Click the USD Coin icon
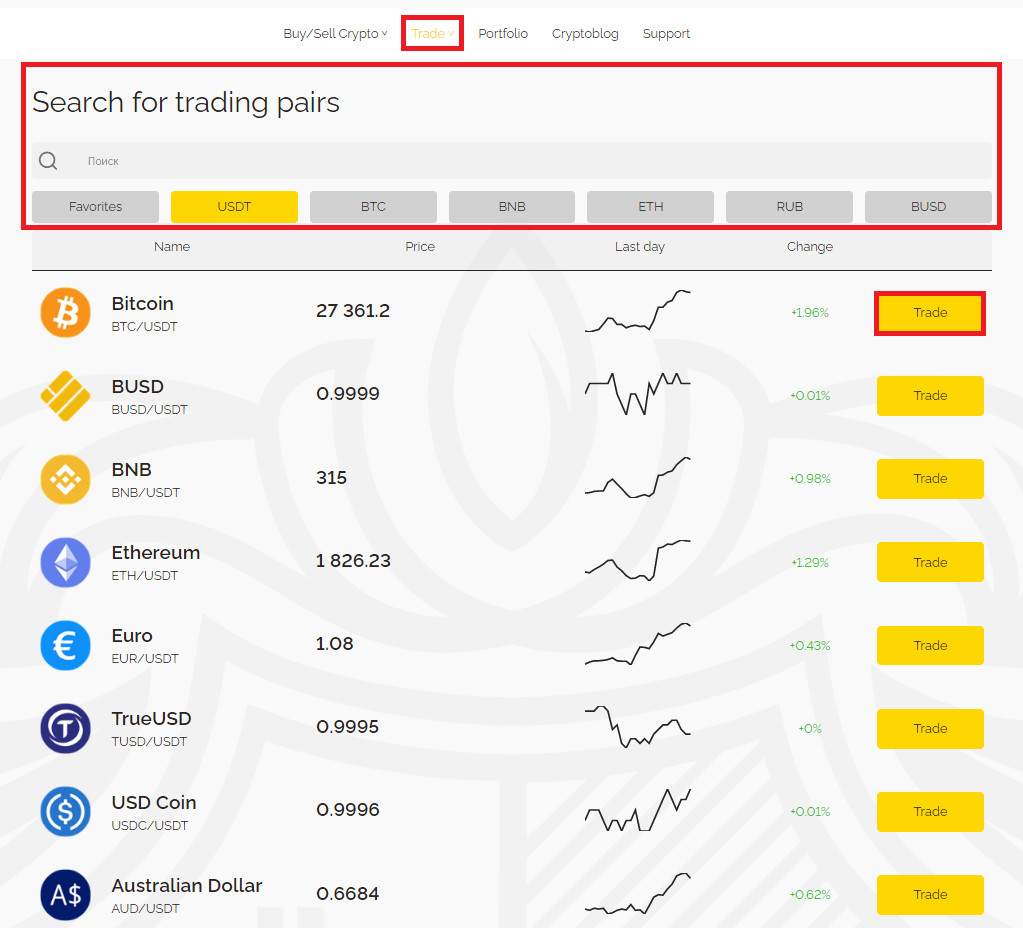Image resolution: width=1023 pixels, height=928 pixels. [x=65, y=811]
